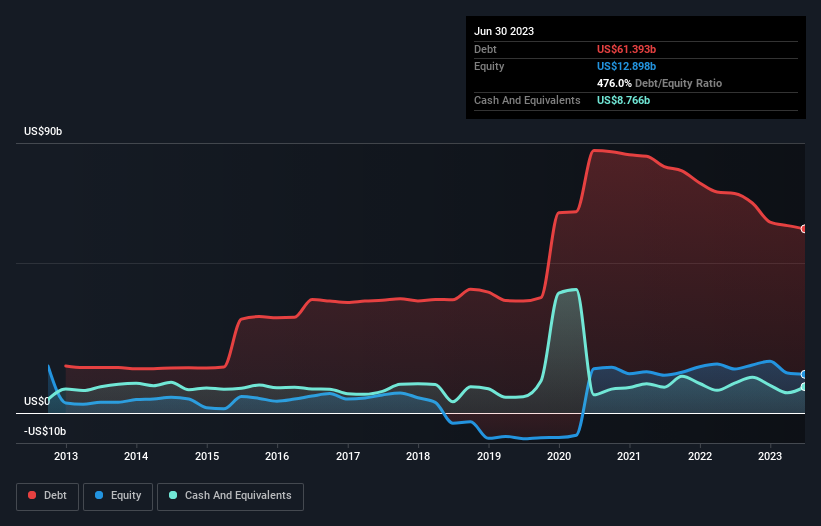This screenshot has height=526, width=821.
Task: Click the blue Equity end-of-line marker
Action: 804,375
